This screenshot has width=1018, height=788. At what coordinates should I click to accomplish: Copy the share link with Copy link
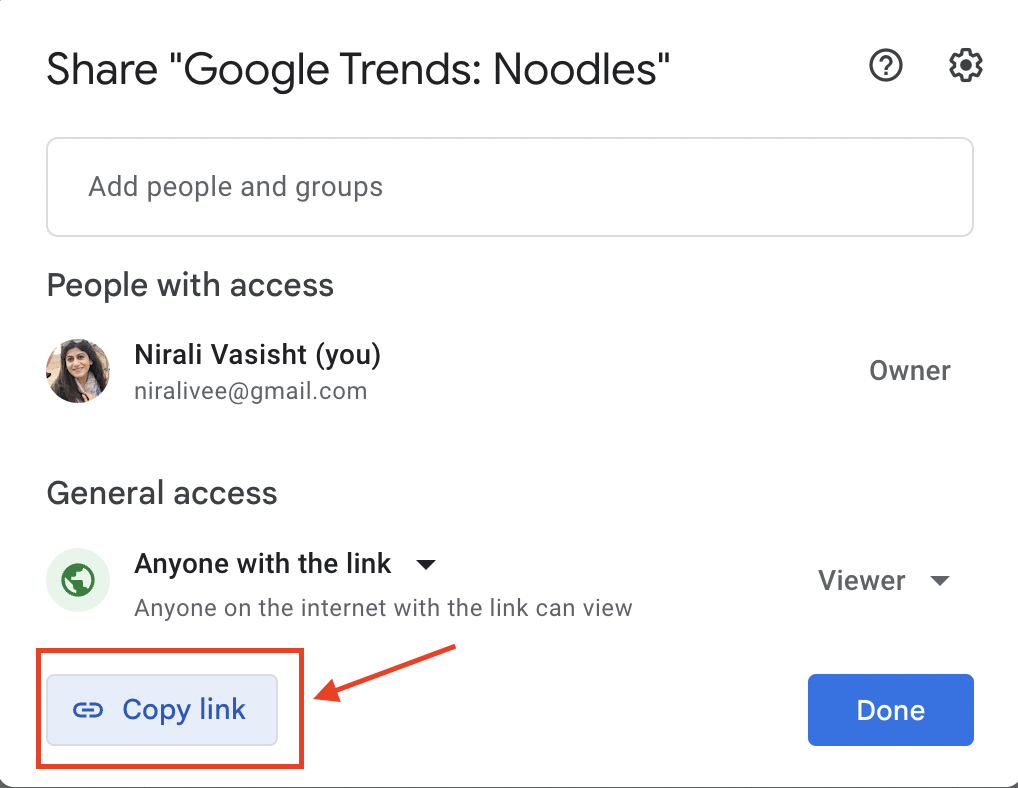click(162, 709)
